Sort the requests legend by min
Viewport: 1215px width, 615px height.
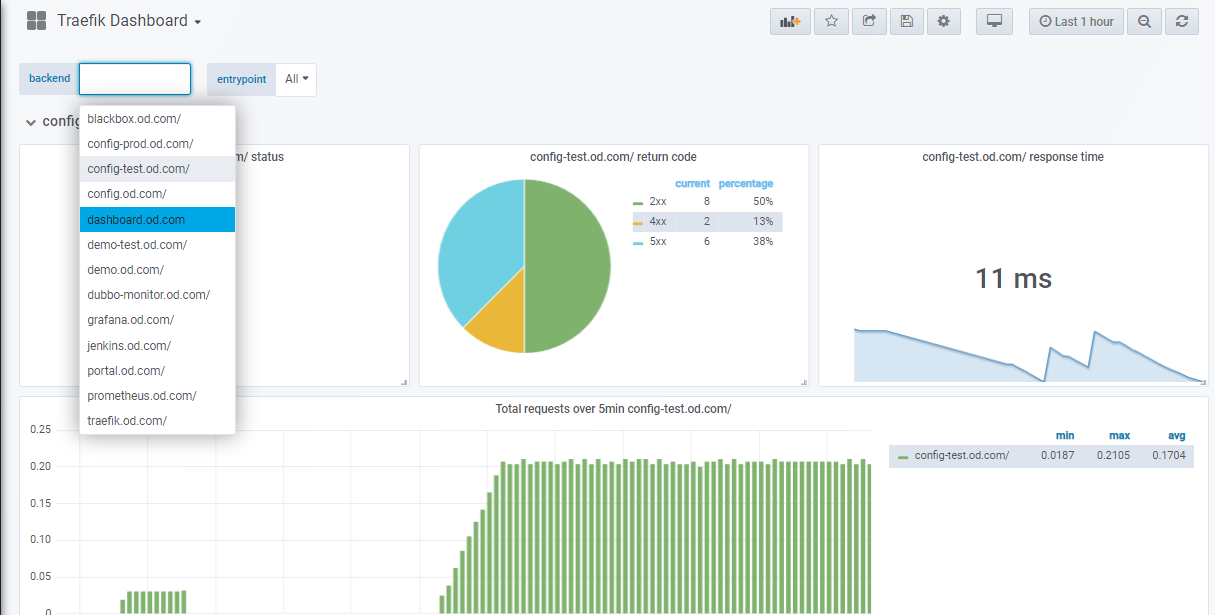coord(1065,436)
